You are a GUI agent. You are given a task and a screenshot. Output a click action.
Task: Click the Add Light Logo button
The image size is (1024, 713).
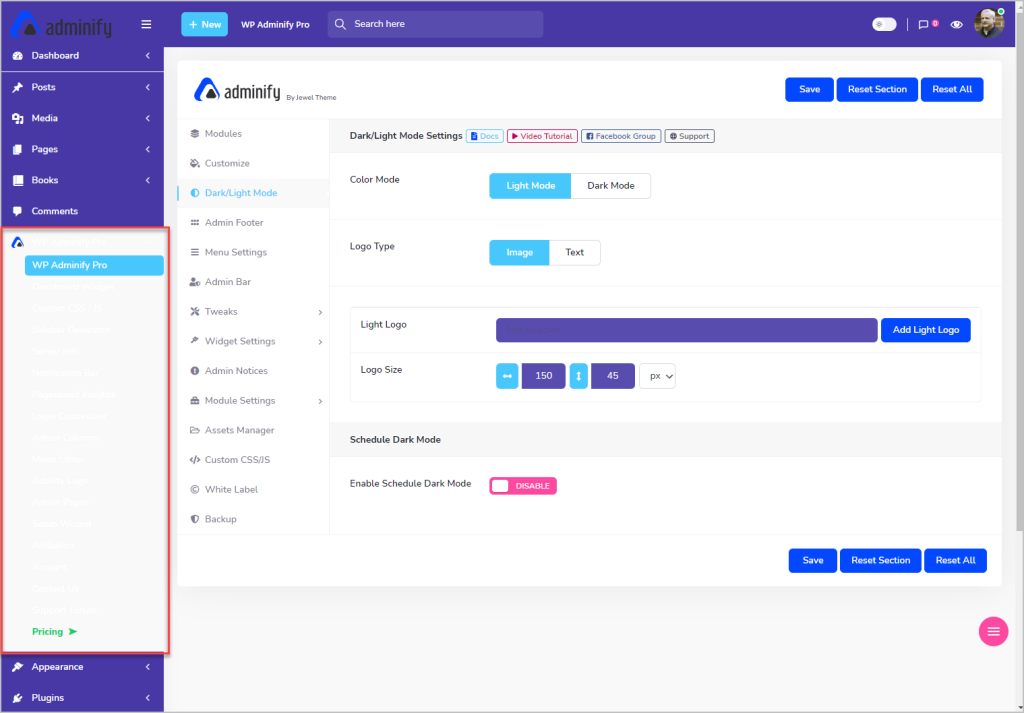pyautogui.click(x=925, y=330)
